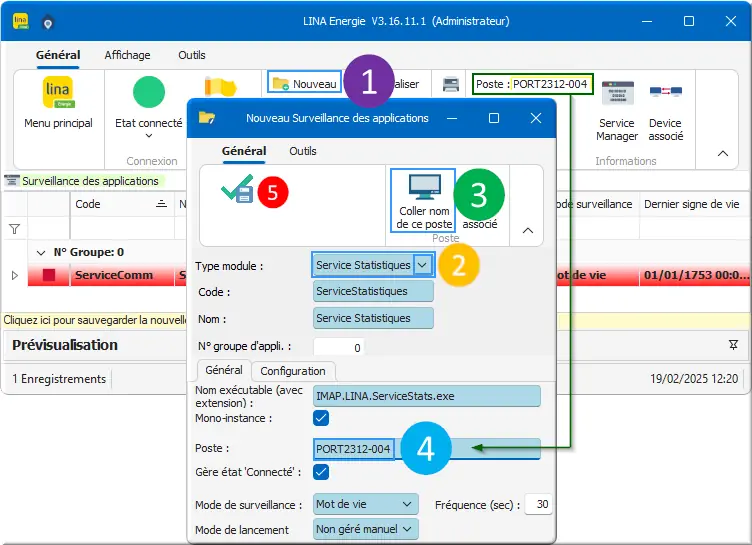Click the red status square of ServiceComm row
This screenshot has width=752, height=545.
click(49, 275)
